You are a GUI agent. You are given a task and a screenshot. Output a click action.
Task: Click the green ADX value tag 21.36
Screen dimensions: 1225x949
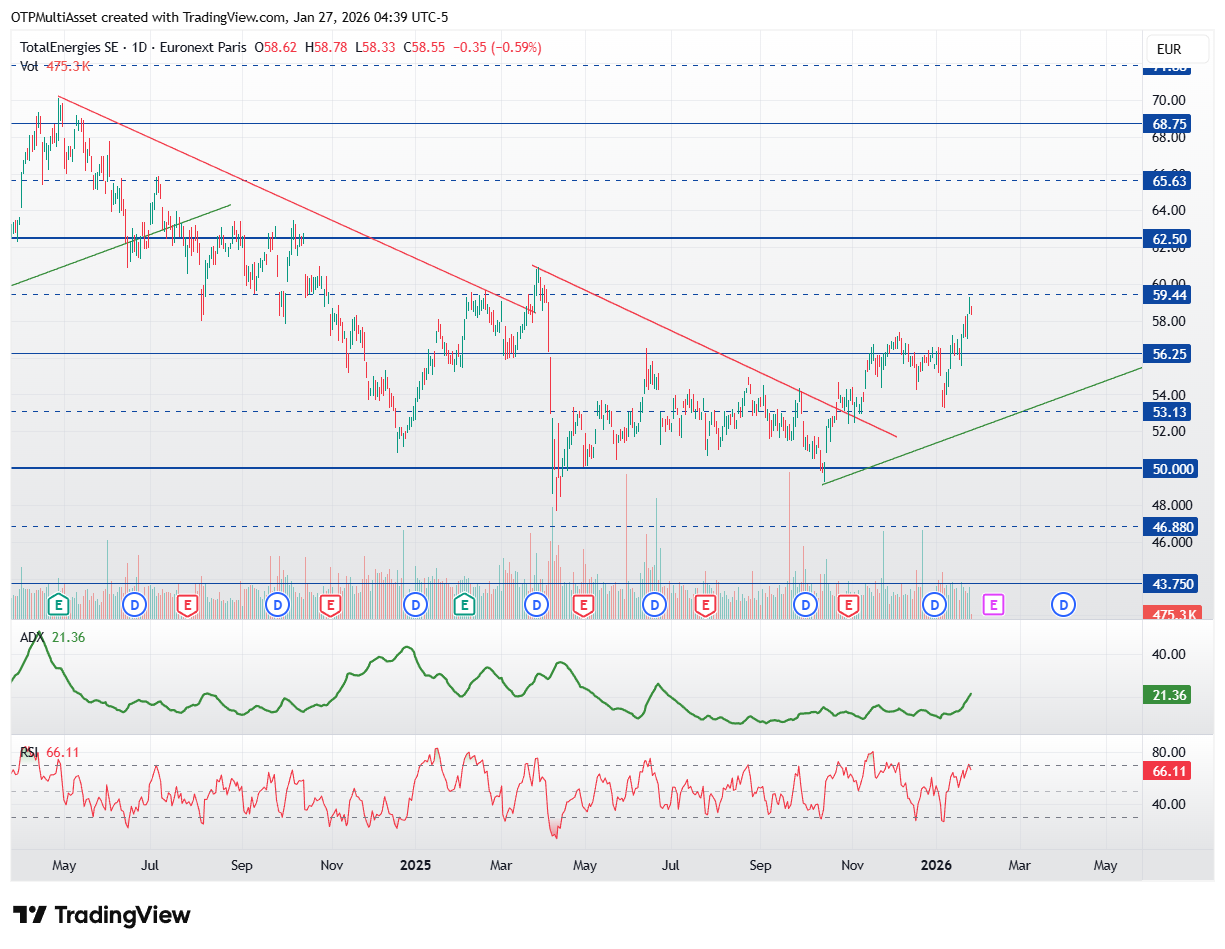point(1168,695)
